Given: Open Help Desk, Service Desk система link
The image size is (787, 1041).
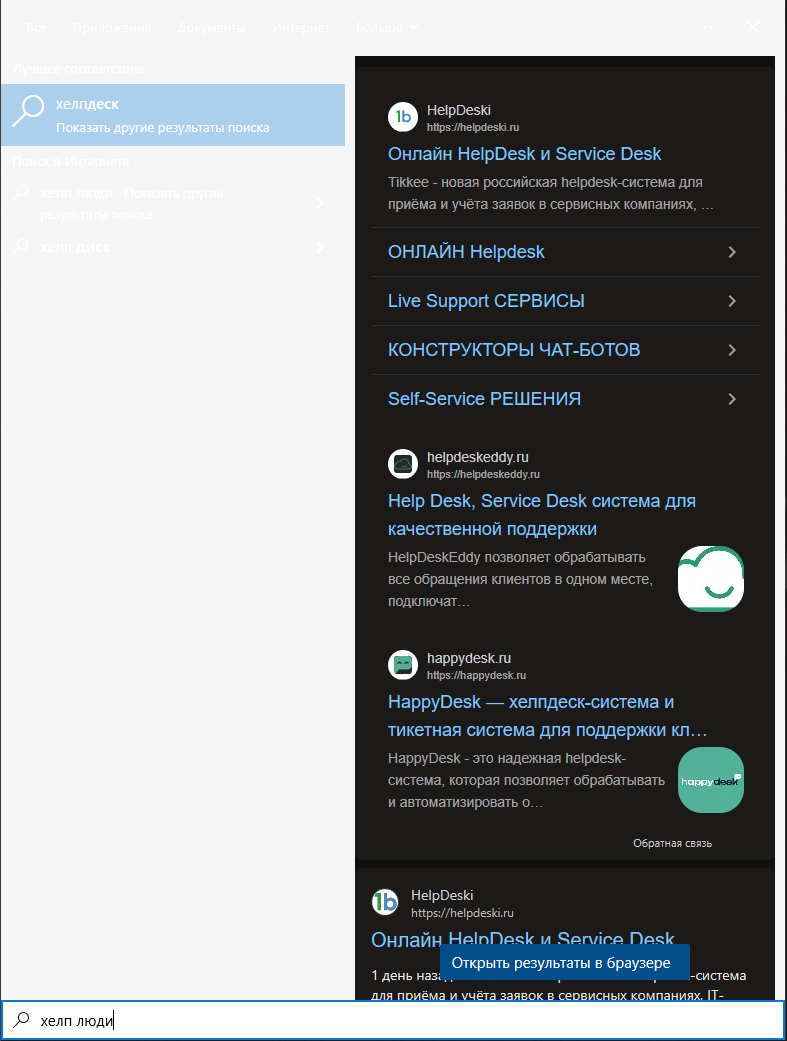Looking at the screenshot, I should point(542,515).
